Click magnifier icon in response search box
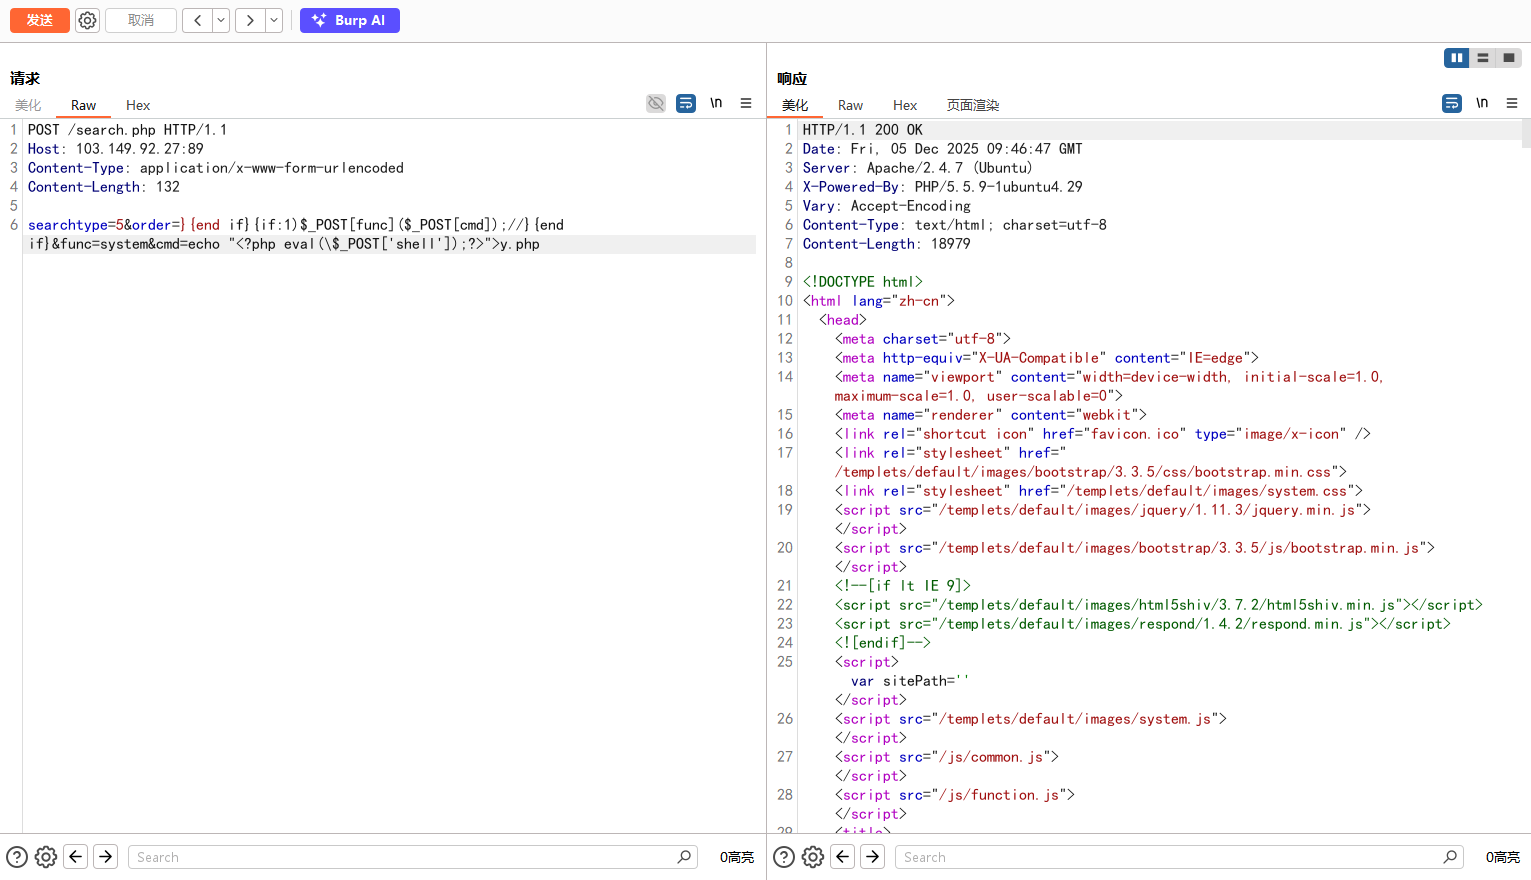Viewport: 1531px width, 880px height. coord(1450,857)
